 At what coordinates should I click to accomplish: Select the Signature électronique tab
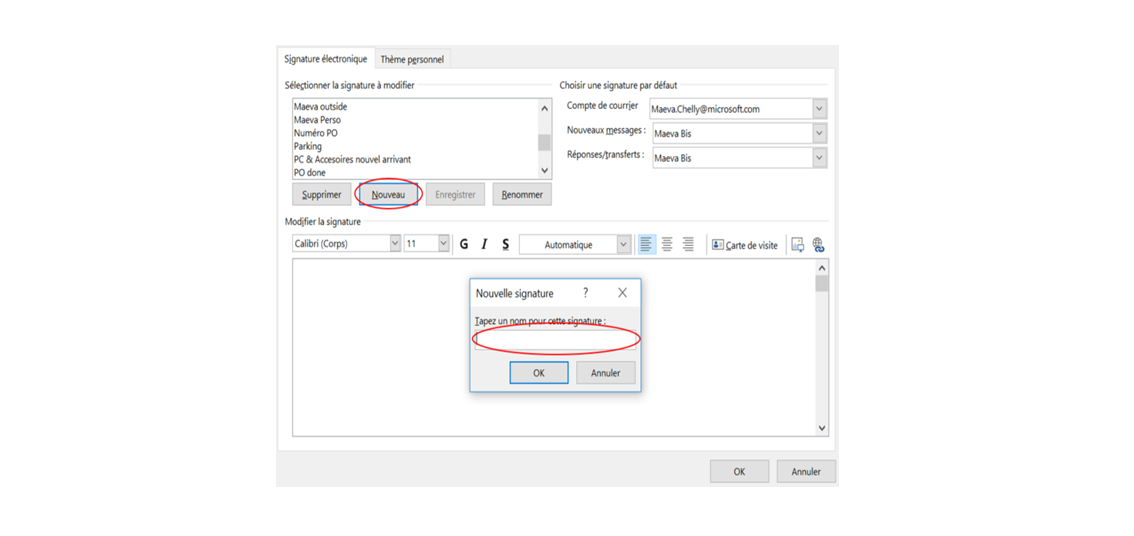[325, 59]
